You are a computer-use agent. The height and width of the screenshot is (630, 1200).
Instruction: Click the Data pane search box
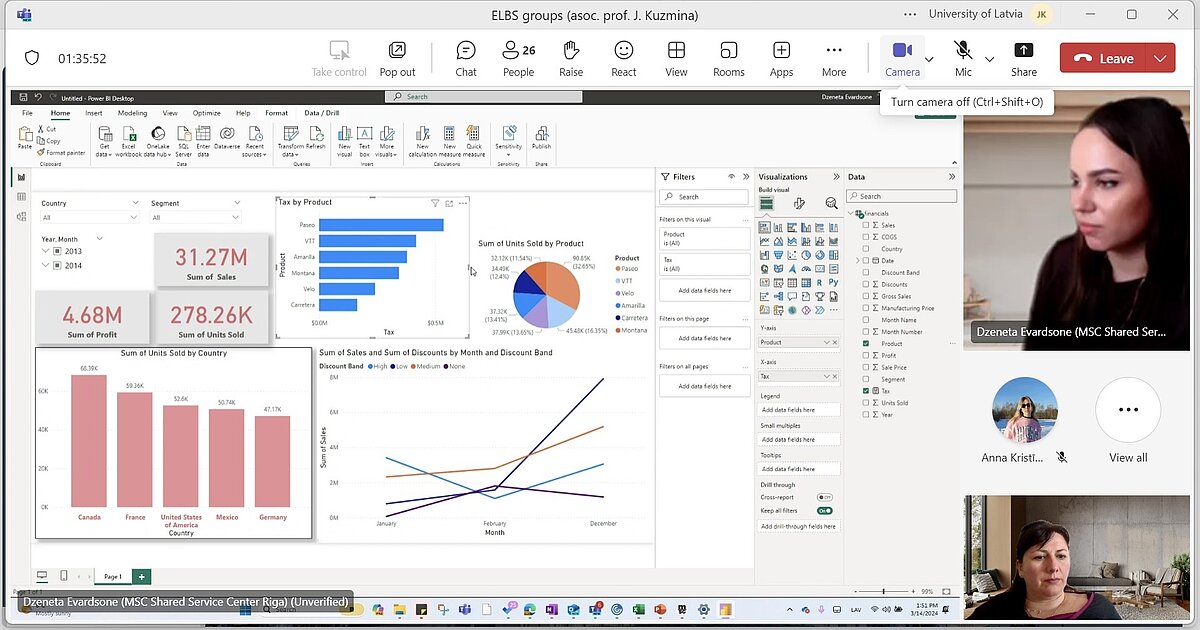[901, 196]
